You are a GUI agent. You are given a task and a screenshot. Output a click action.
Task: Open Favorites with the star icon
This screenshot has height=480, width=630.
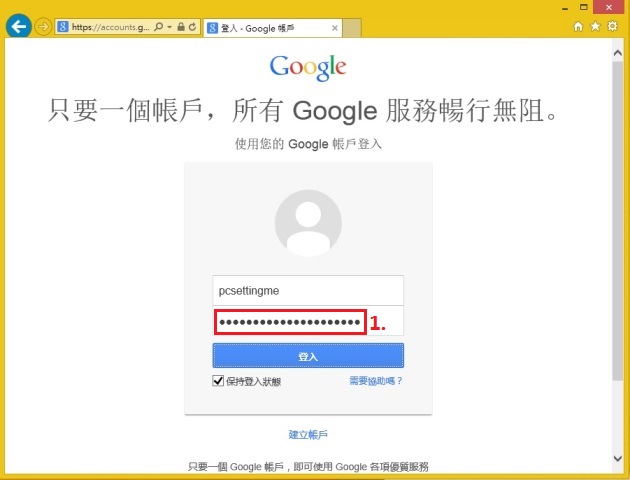[x=595, y=27]
